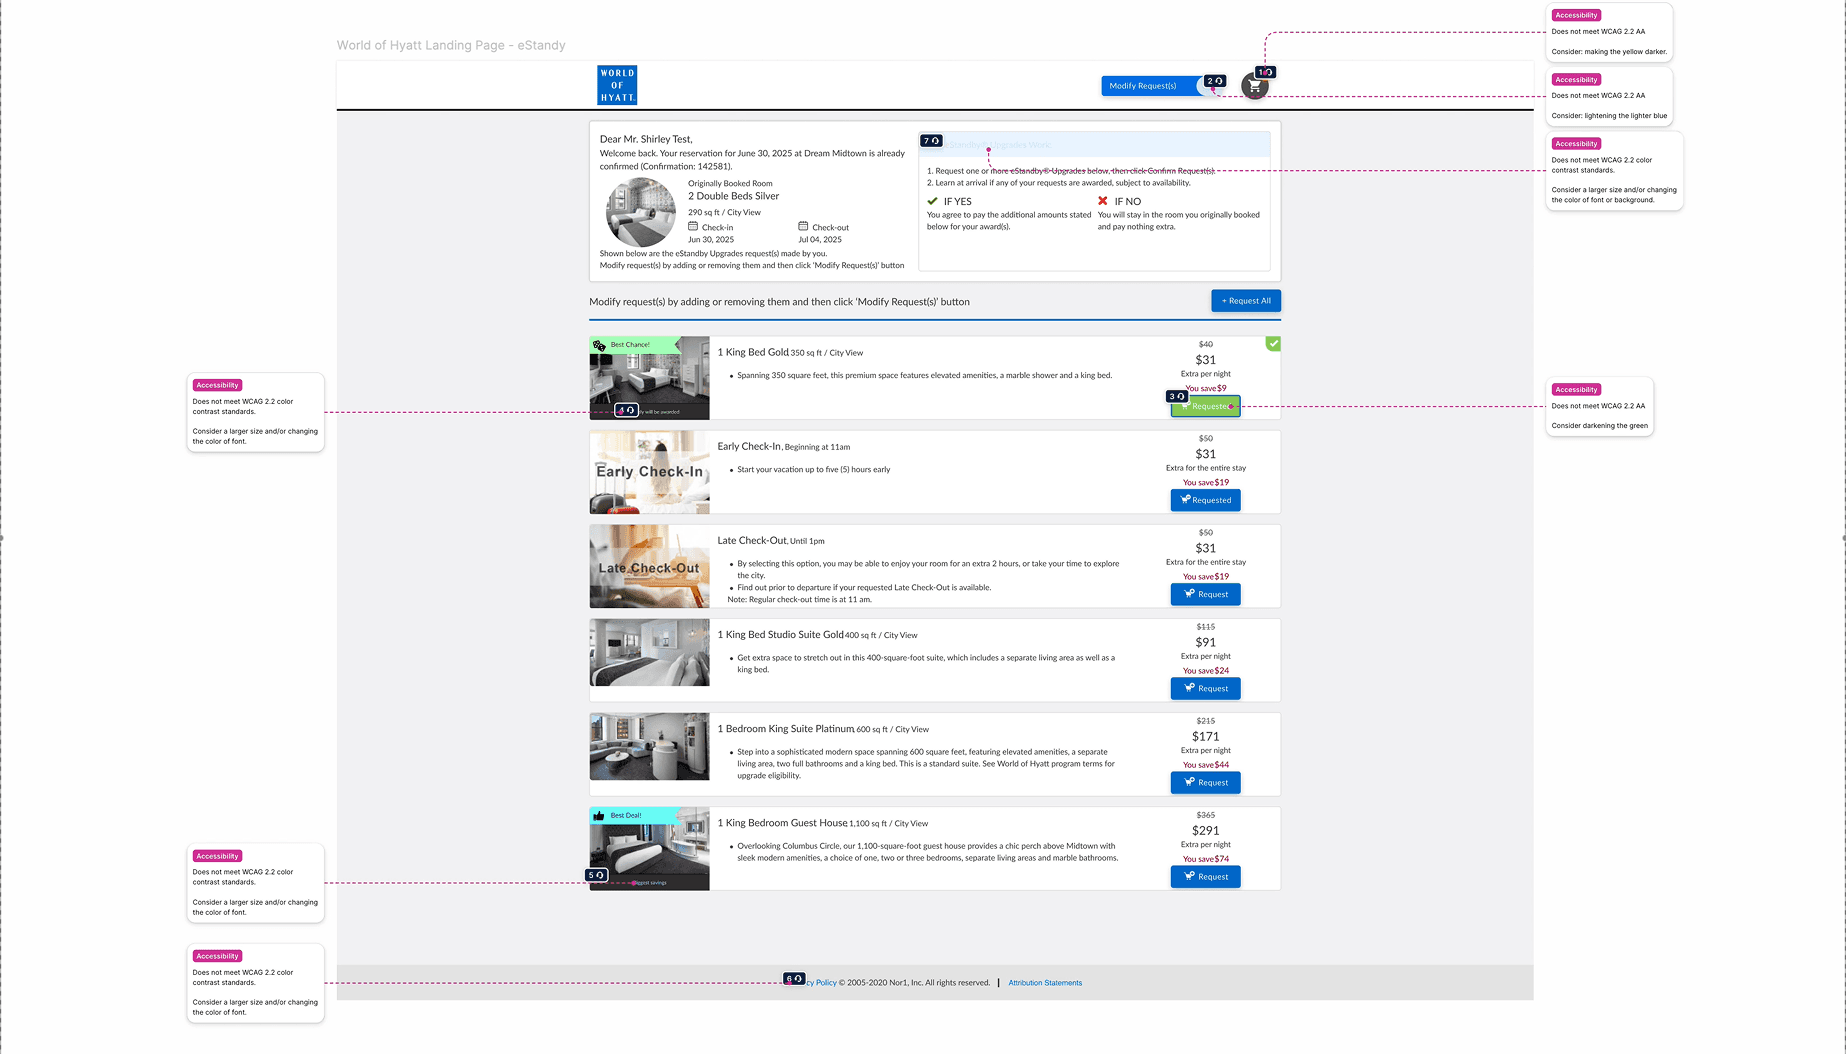Click the Requested button for Early Check-In
The width and height of the screenshot is (1846, 1054).
coord(1206,500)
